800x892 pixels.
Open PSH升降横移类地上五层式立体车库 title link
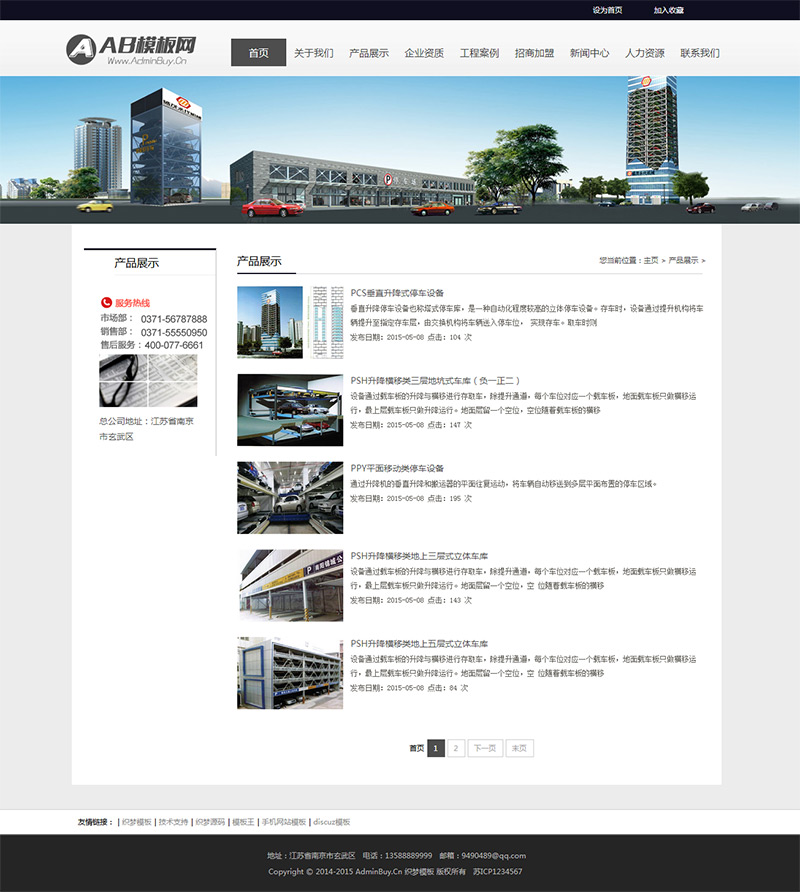[419, 643]
